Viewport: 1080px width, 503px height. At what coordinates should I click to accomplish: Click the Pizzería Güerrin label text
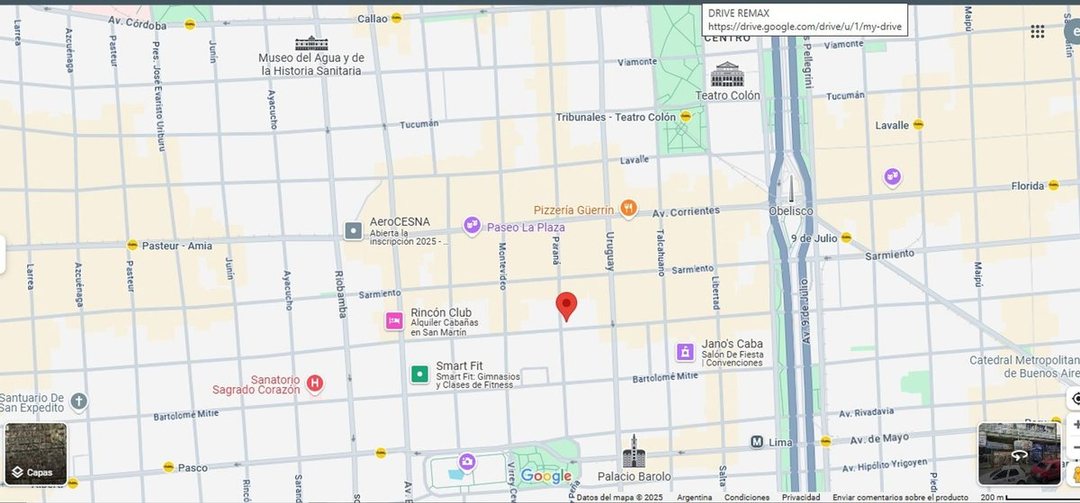[574, 209]
